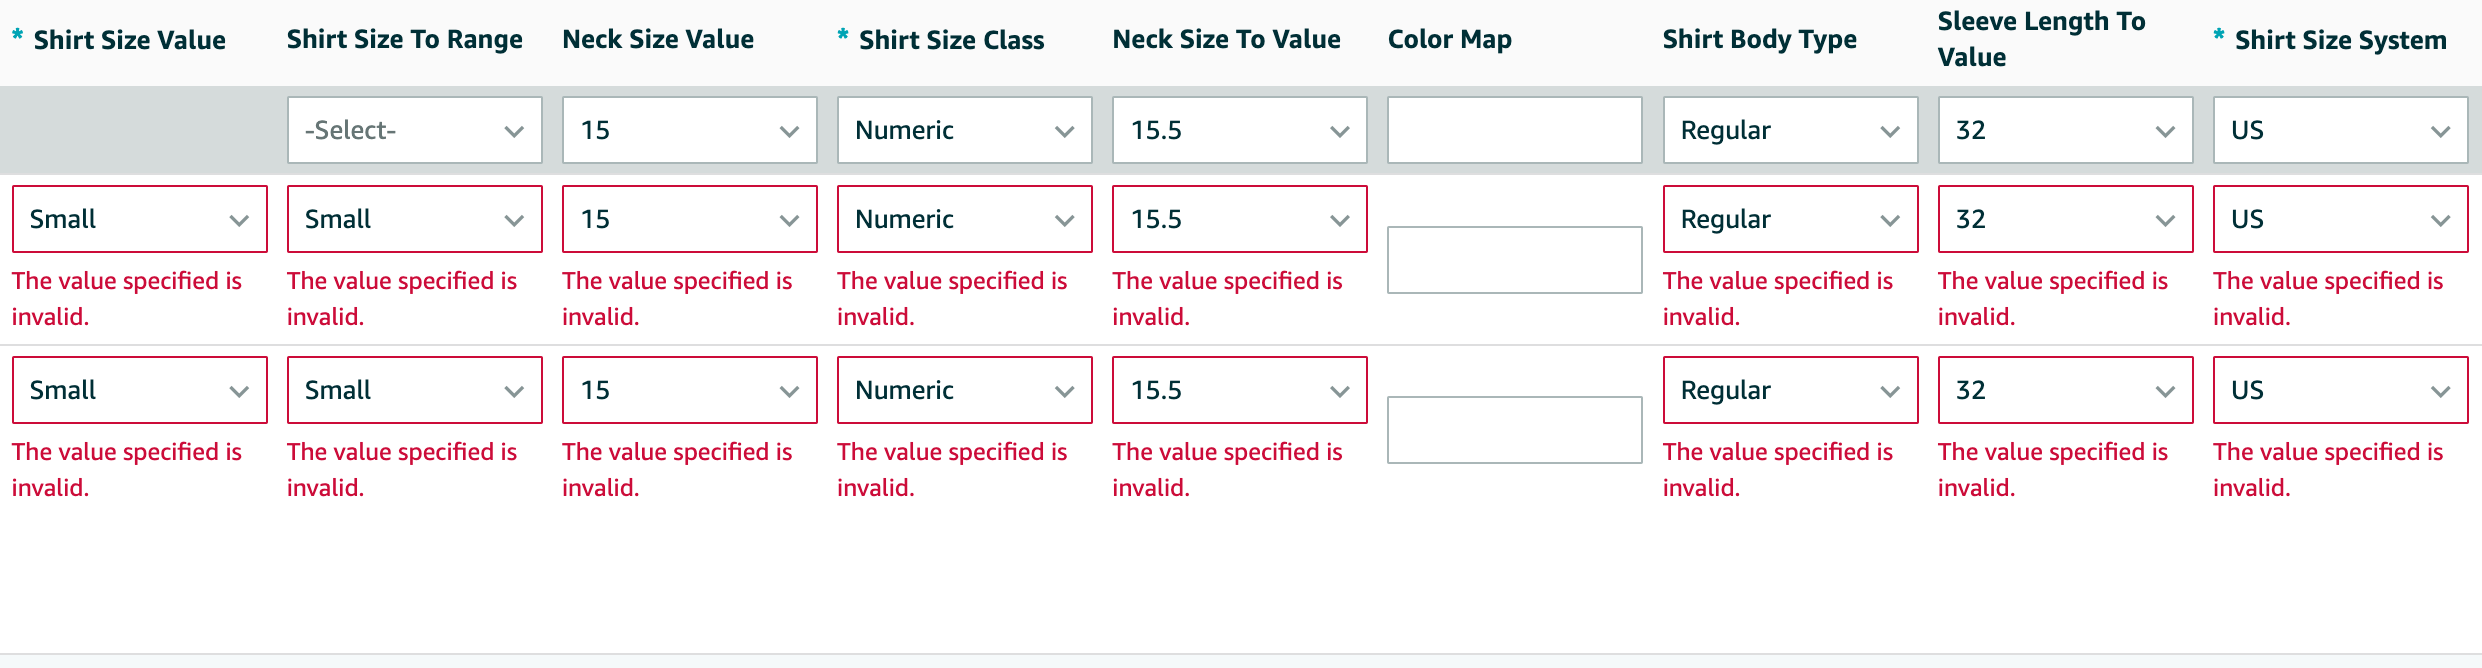Open second row Sleeve Length 32 dropdown
The width and height of the screenshot is (2482, 668).
[2065, 390]
